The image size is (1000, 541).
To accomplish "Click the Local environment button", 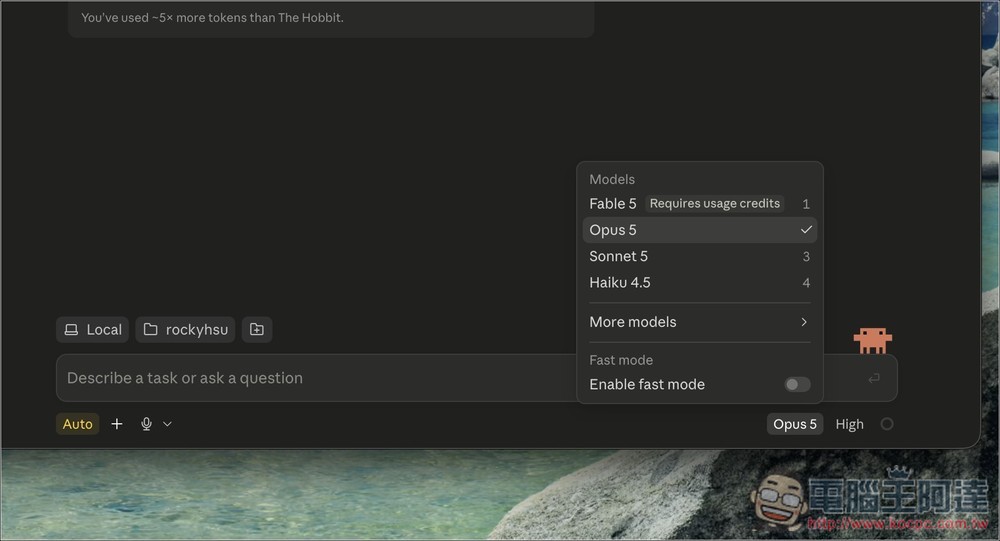I will point(92,330).
